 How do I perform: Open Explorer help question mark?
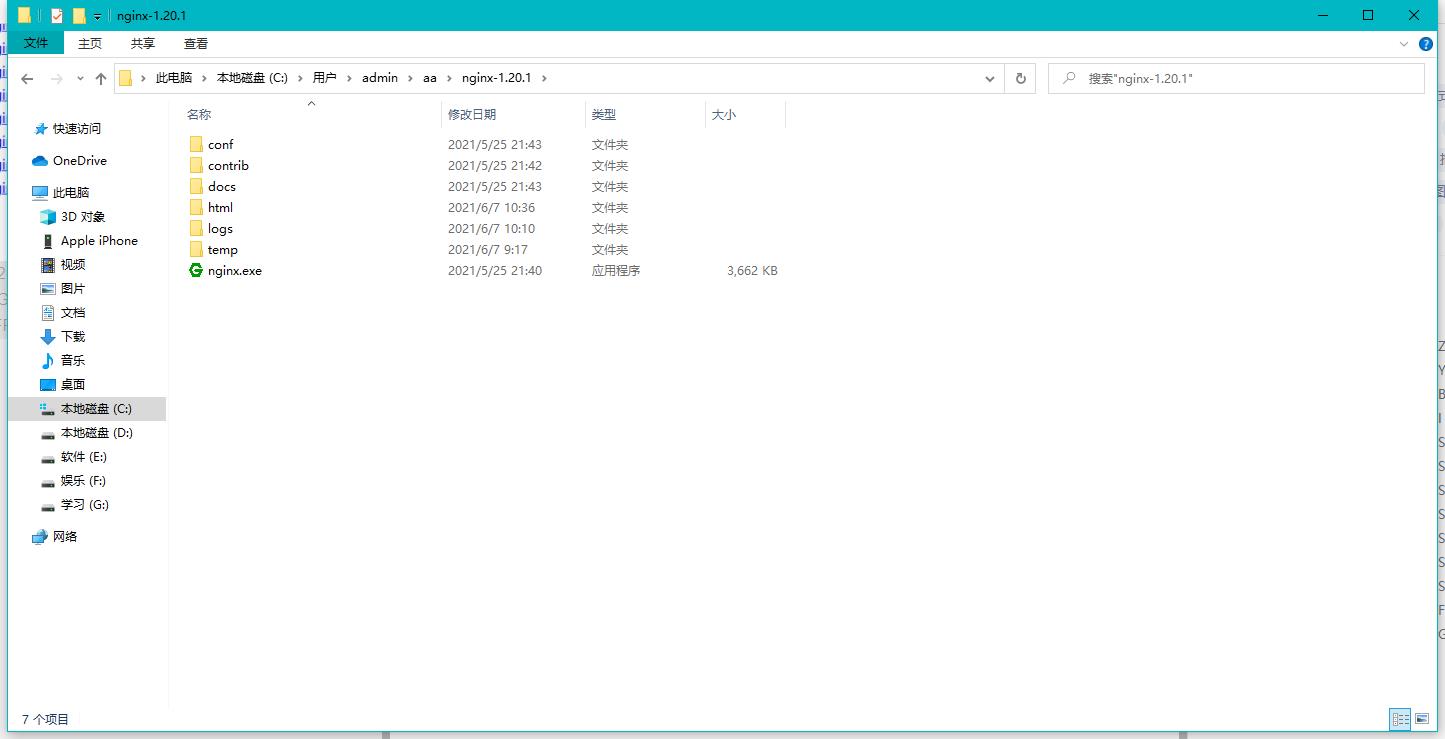pos(1426,44)
